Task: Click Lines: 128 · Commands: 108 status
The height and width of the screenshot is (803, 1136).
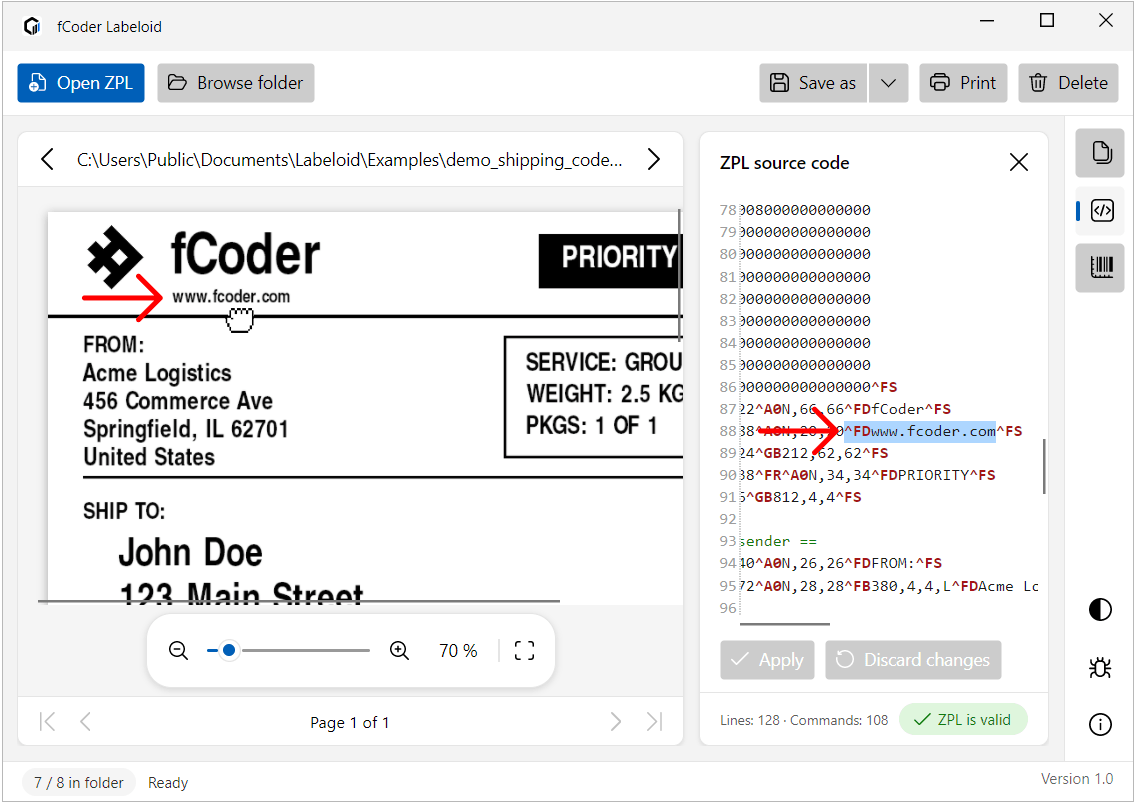Action: pyautogui.click(x=803, y=720)
